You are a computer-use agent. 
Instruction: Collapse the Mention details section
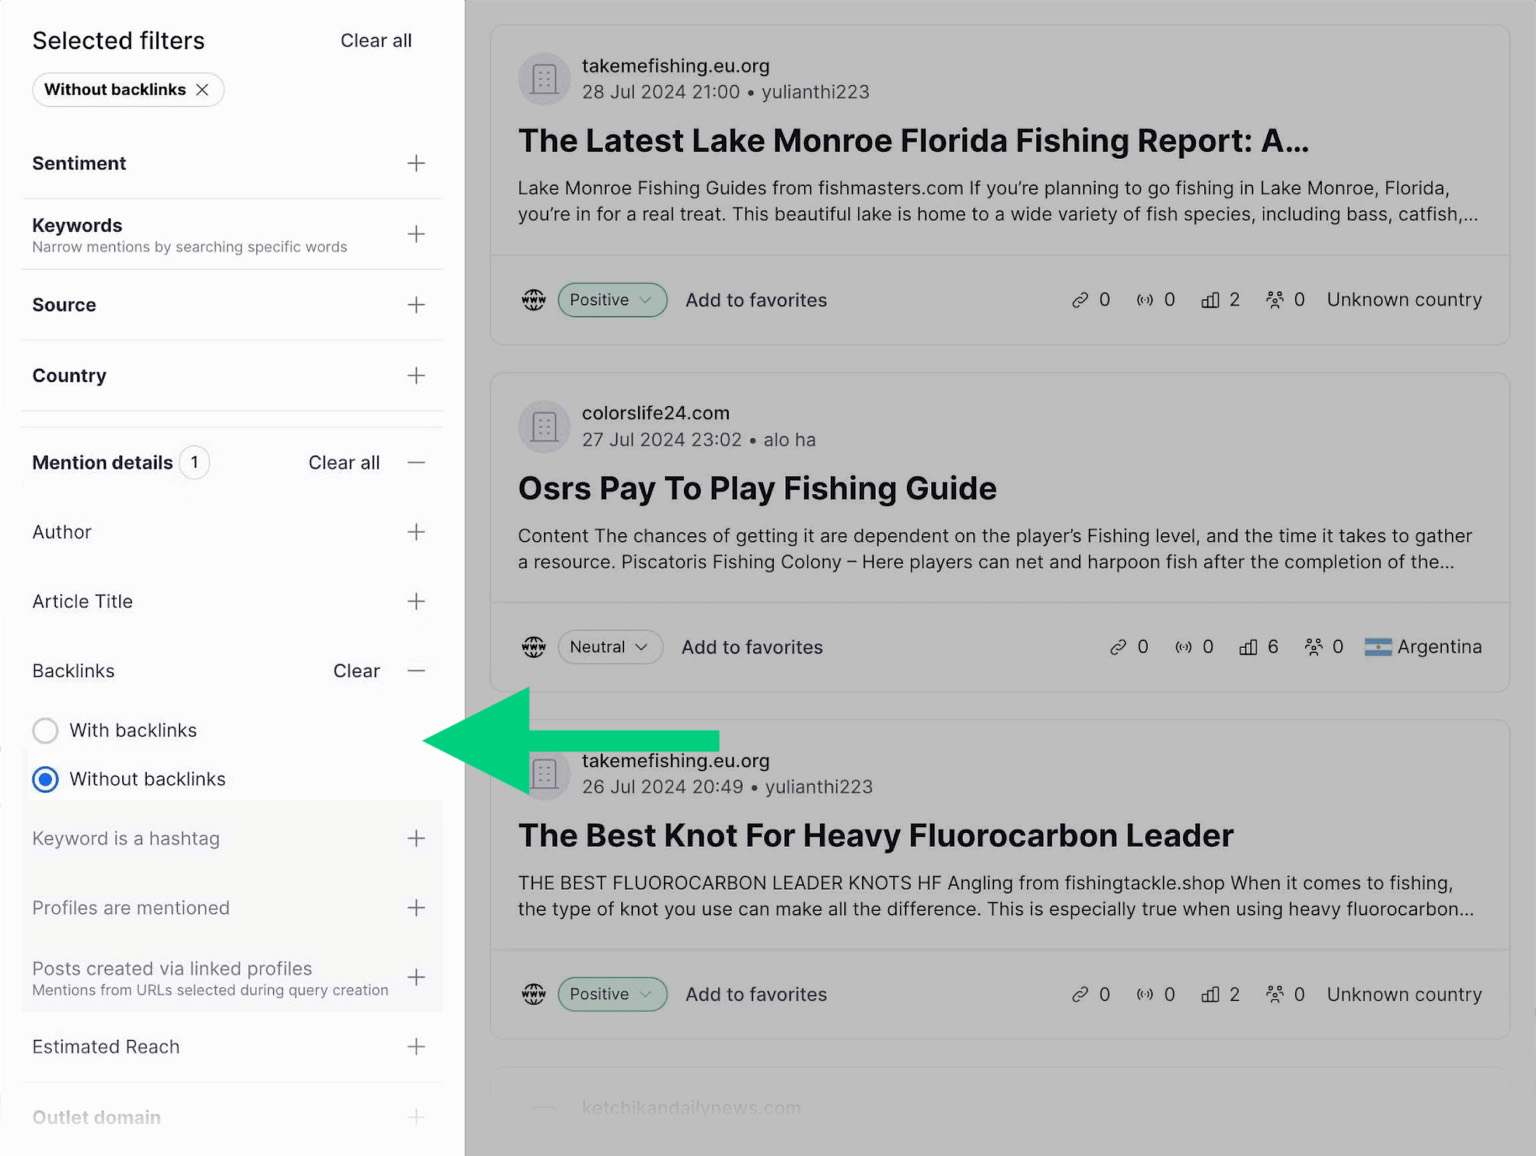[x=416, y=462]
